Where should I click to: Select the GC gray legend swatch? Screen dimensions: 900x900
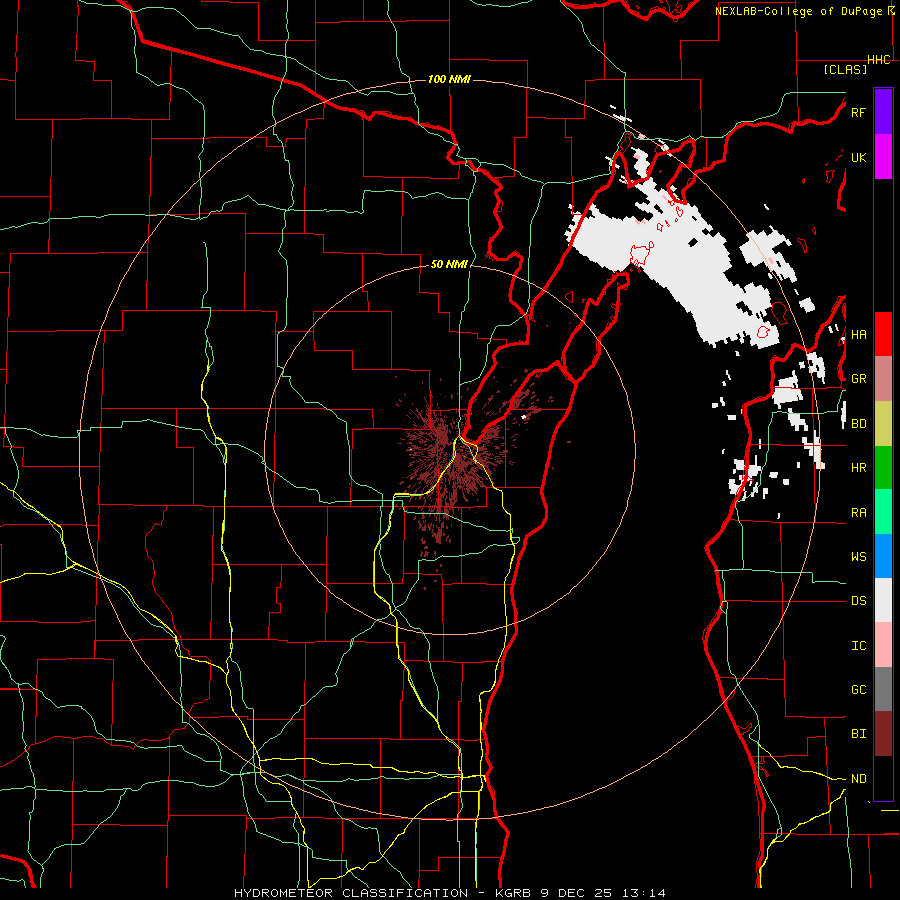pos(883,689)
